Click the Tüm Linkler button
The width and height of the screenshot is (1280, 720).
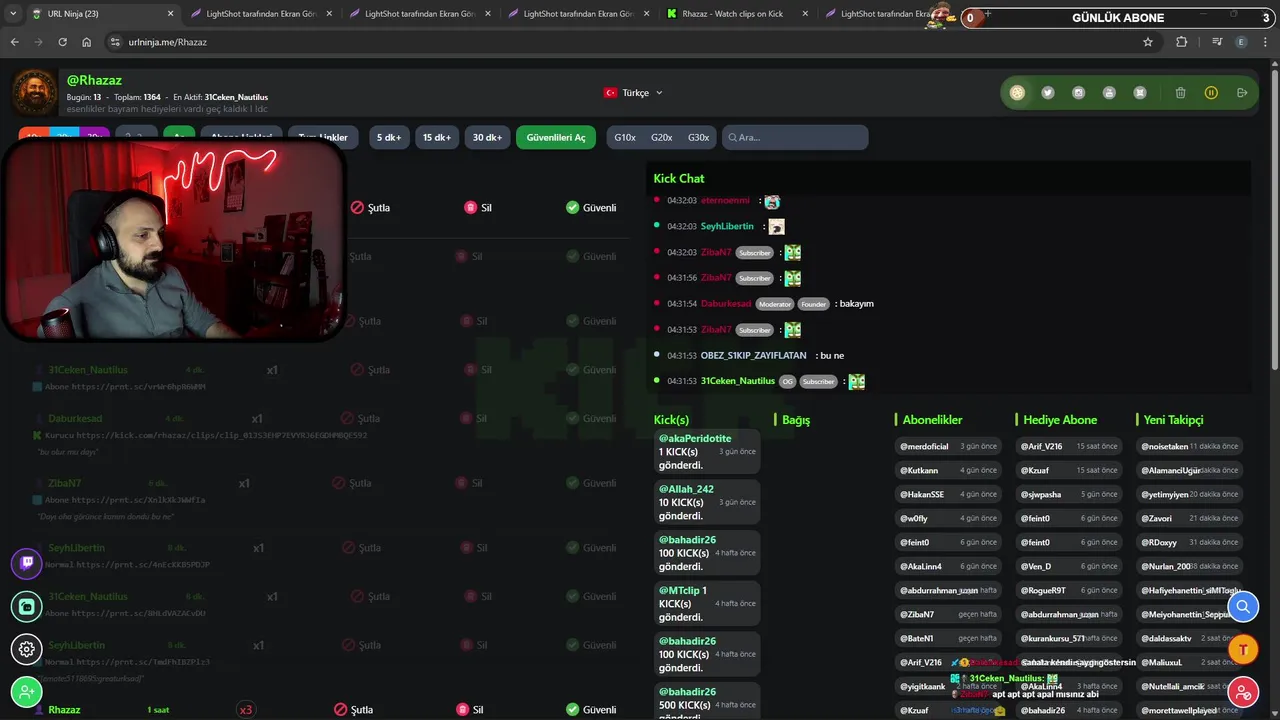coord(323,137)
